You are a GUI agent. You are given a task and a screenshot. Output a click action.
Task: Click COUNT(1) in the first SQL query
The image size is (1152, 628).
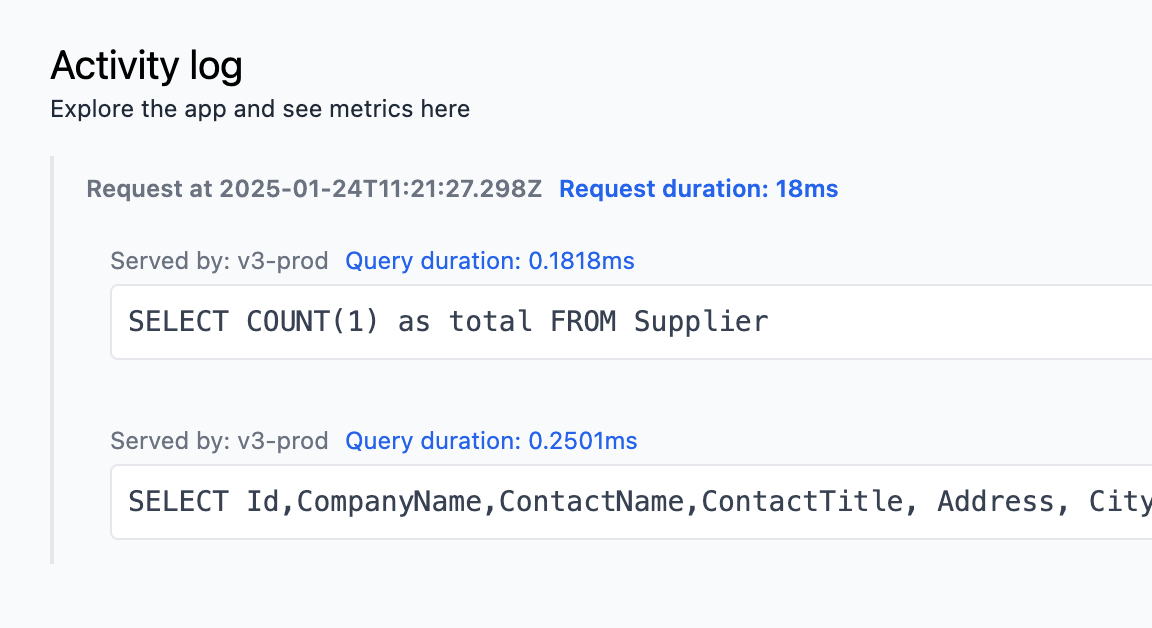pyautogui.click(x=313, y=322)
